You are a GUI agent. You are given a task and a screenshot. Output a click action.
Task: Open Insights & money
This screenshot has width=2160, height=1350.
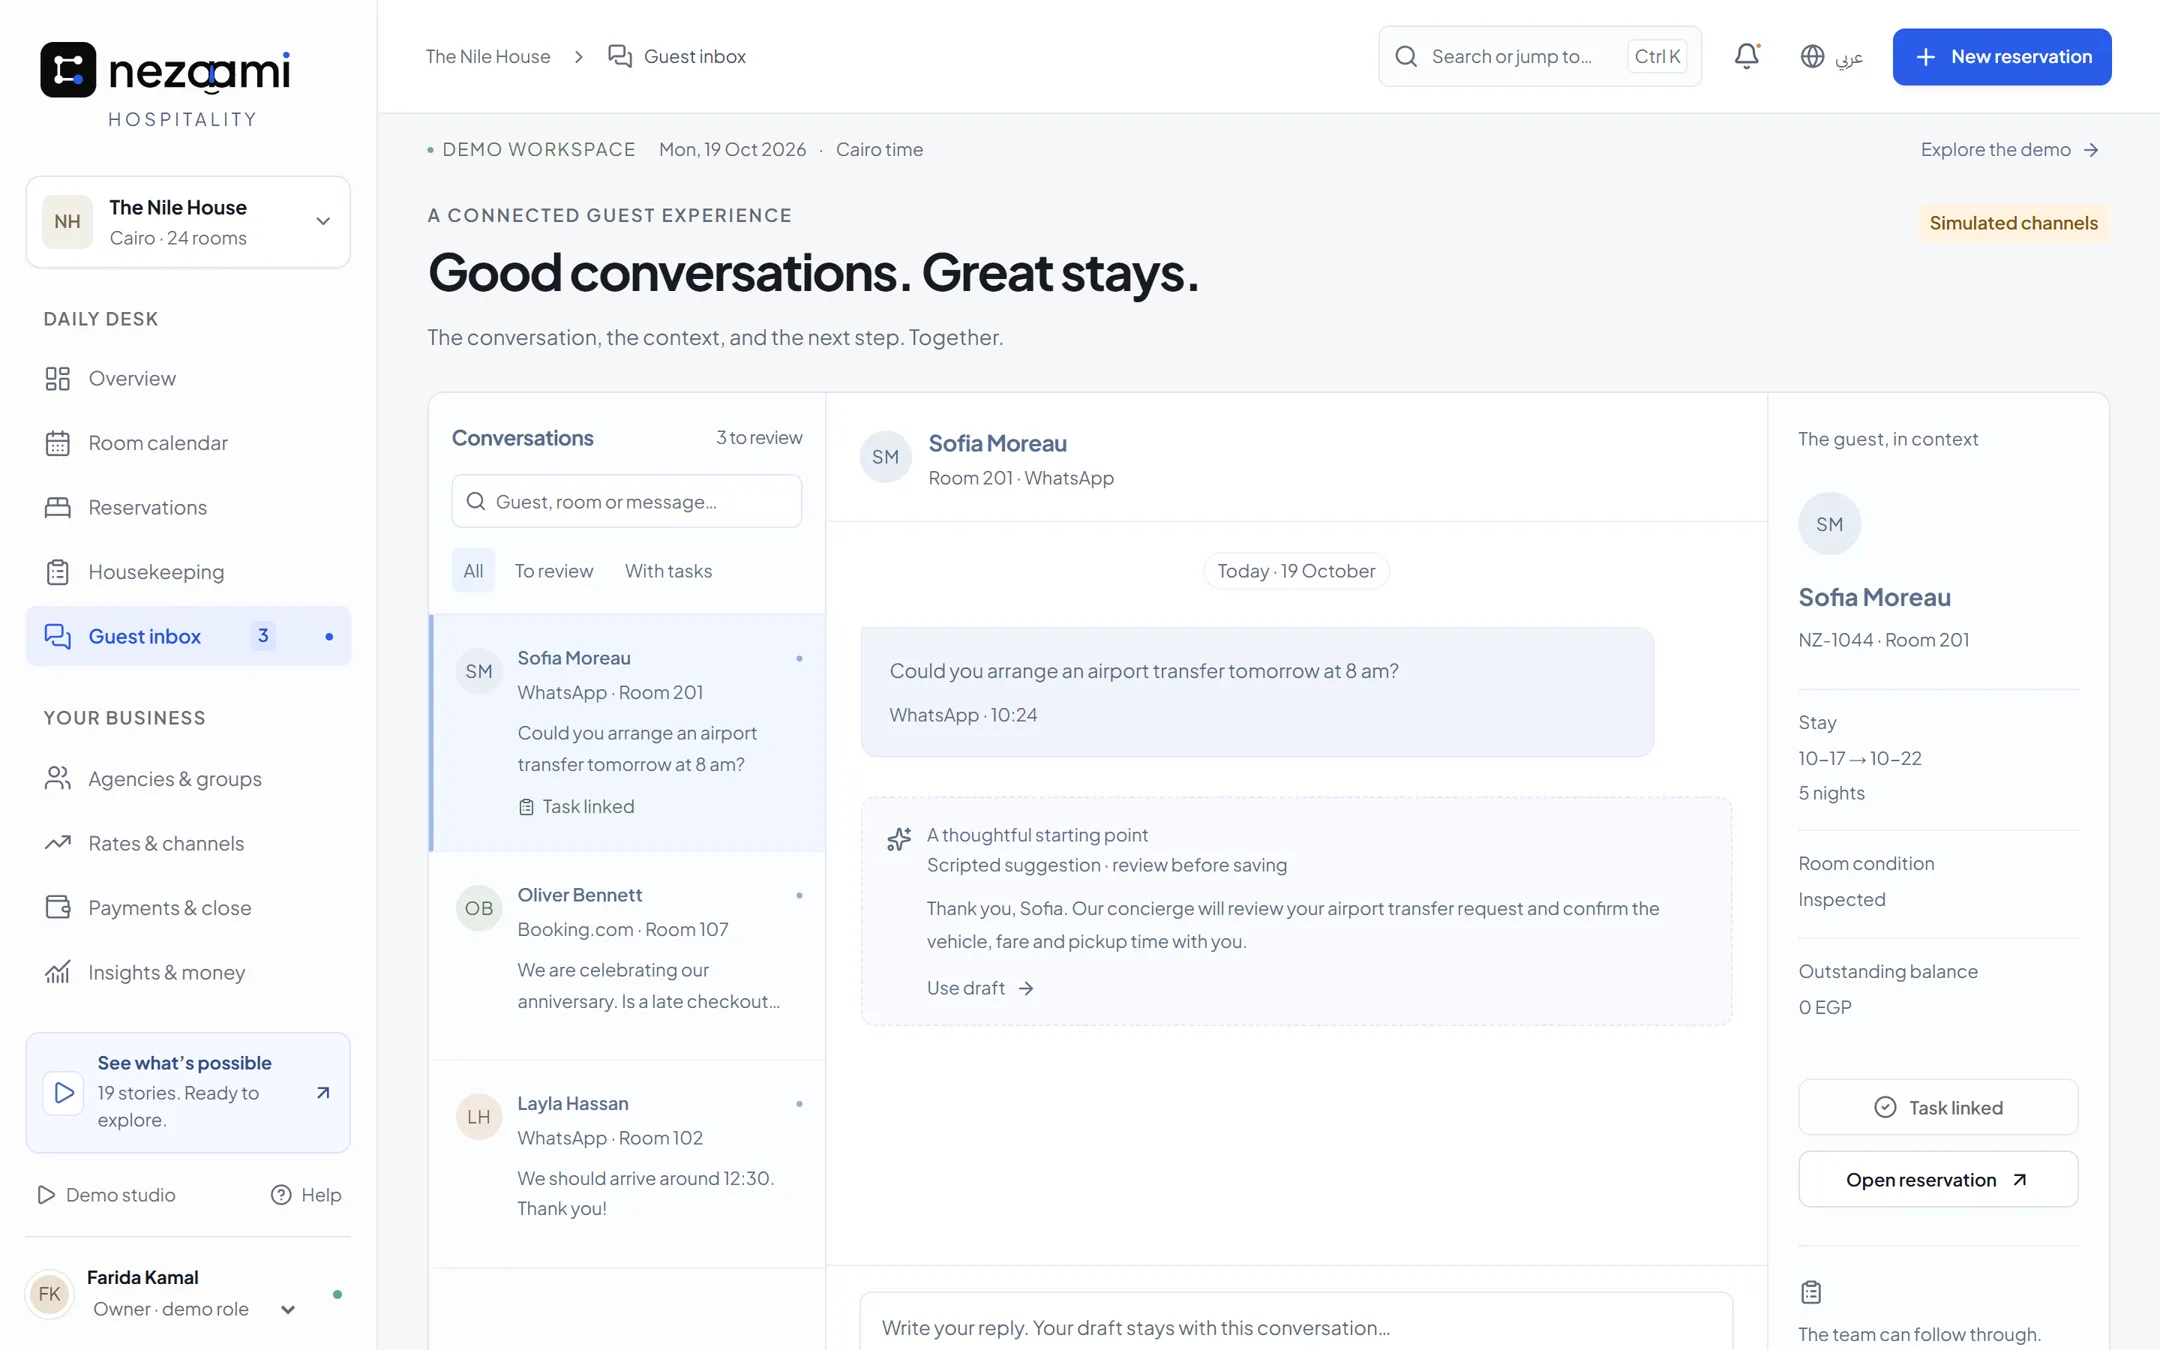click(188, 972)
